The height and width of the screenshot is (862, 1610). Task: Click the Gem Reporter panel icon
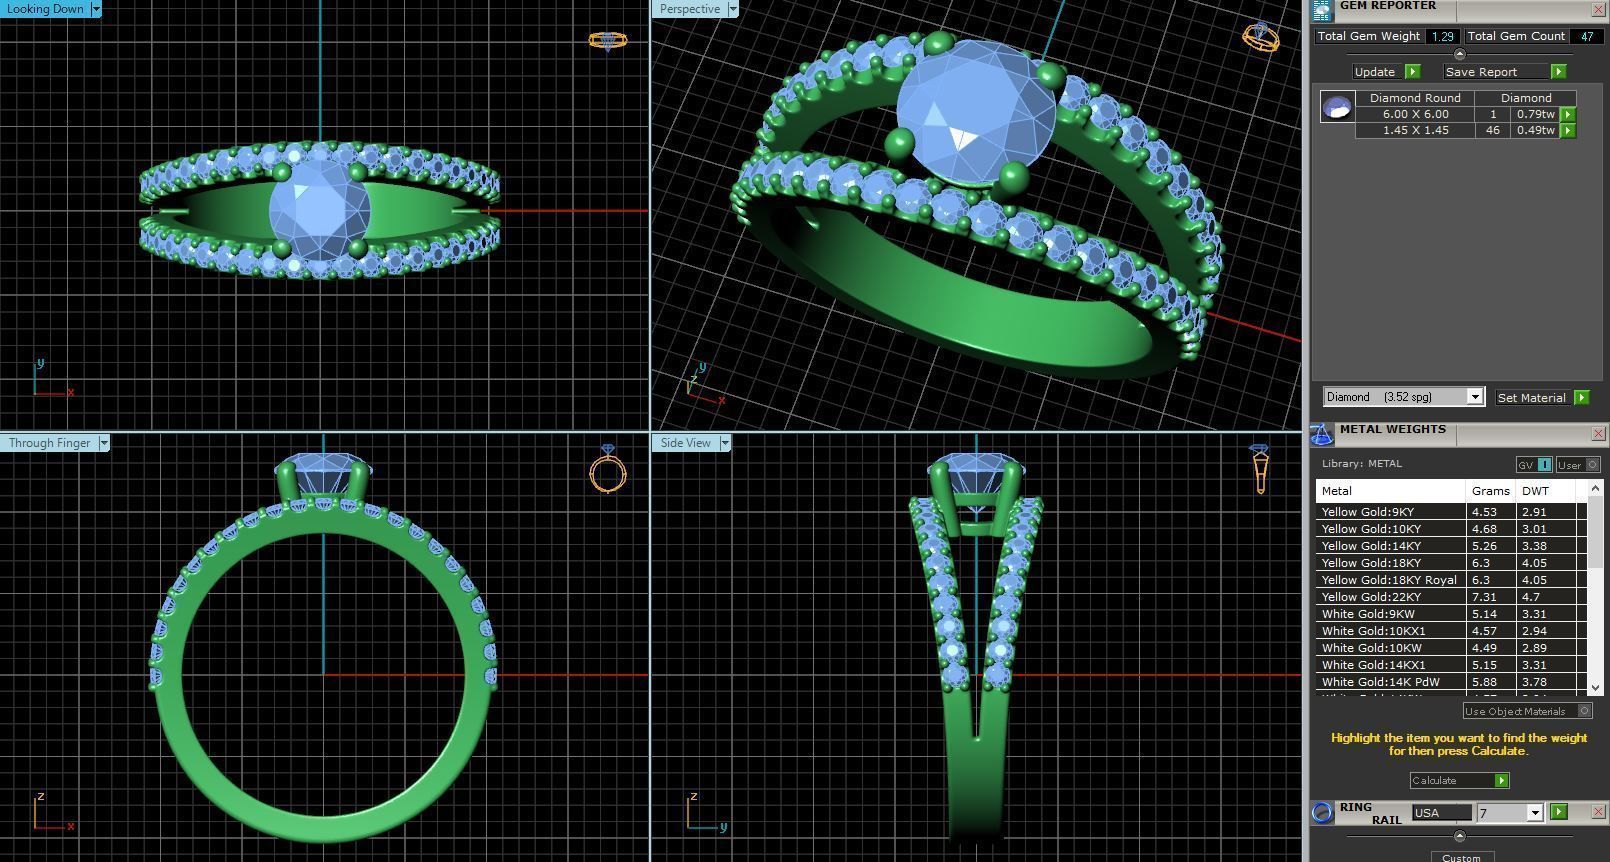(x=1322, y=10)
